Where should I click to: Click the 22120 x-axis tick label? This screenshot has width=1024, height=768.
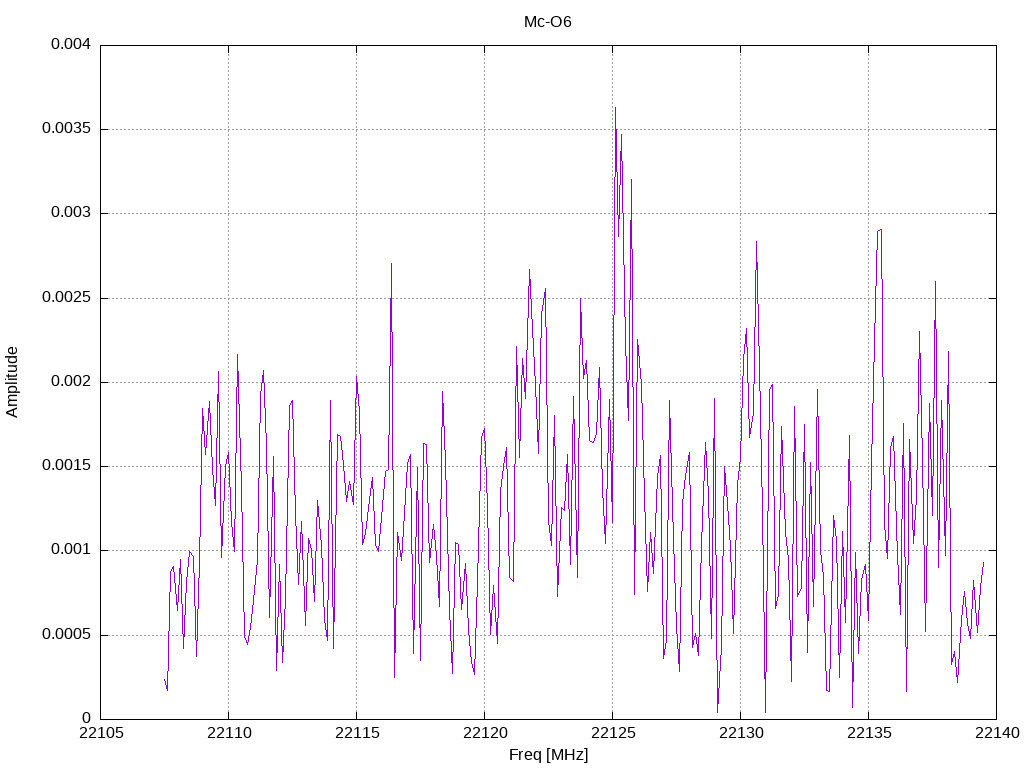coord(485,733)
